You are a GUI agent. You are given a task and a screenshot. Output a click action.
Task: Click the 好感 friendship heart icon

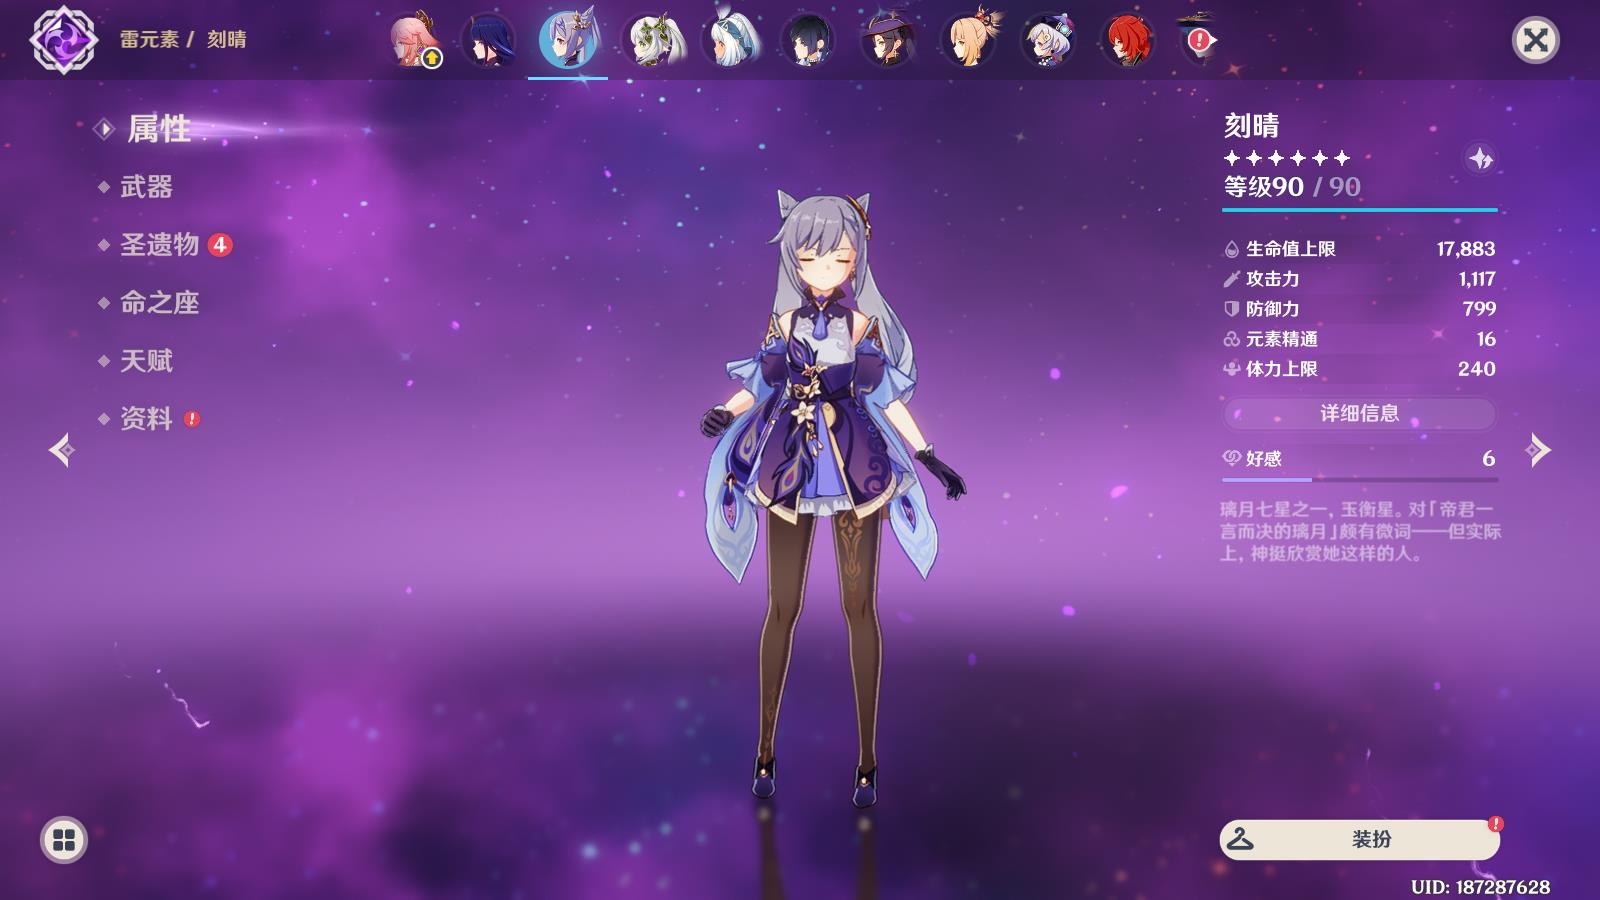[1231, 458]
